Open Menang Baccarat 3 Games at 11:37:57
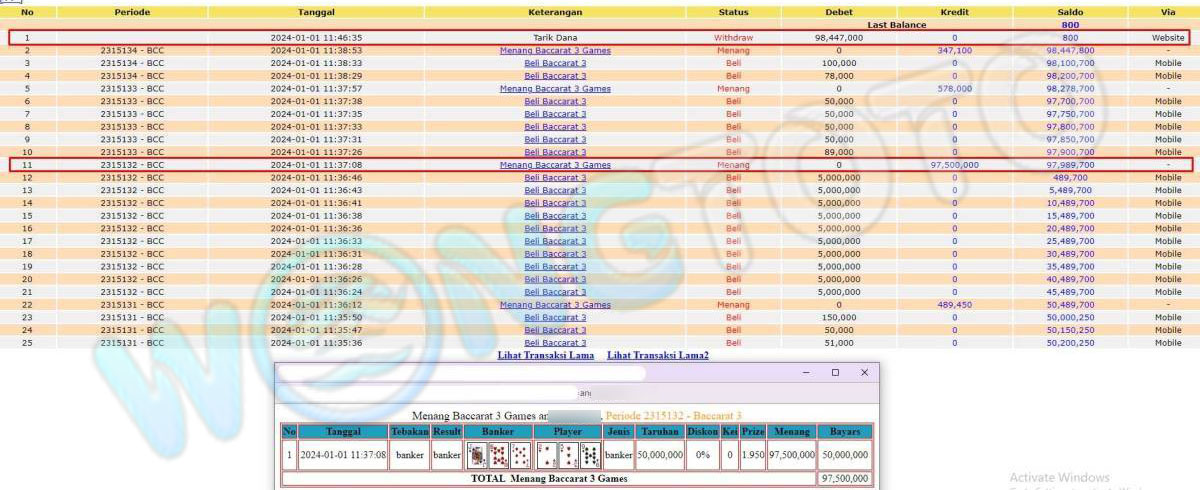This screenshot has width=1200, height=490. [555, 88]
